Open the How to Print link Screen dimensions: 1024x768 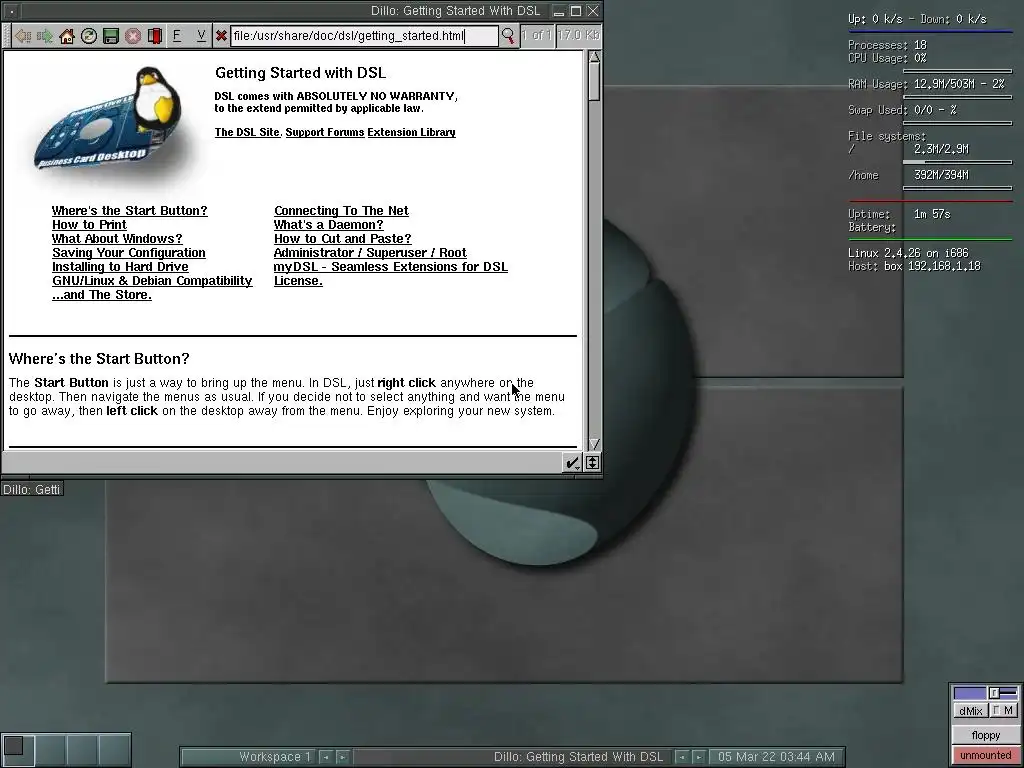click(89, 225)
